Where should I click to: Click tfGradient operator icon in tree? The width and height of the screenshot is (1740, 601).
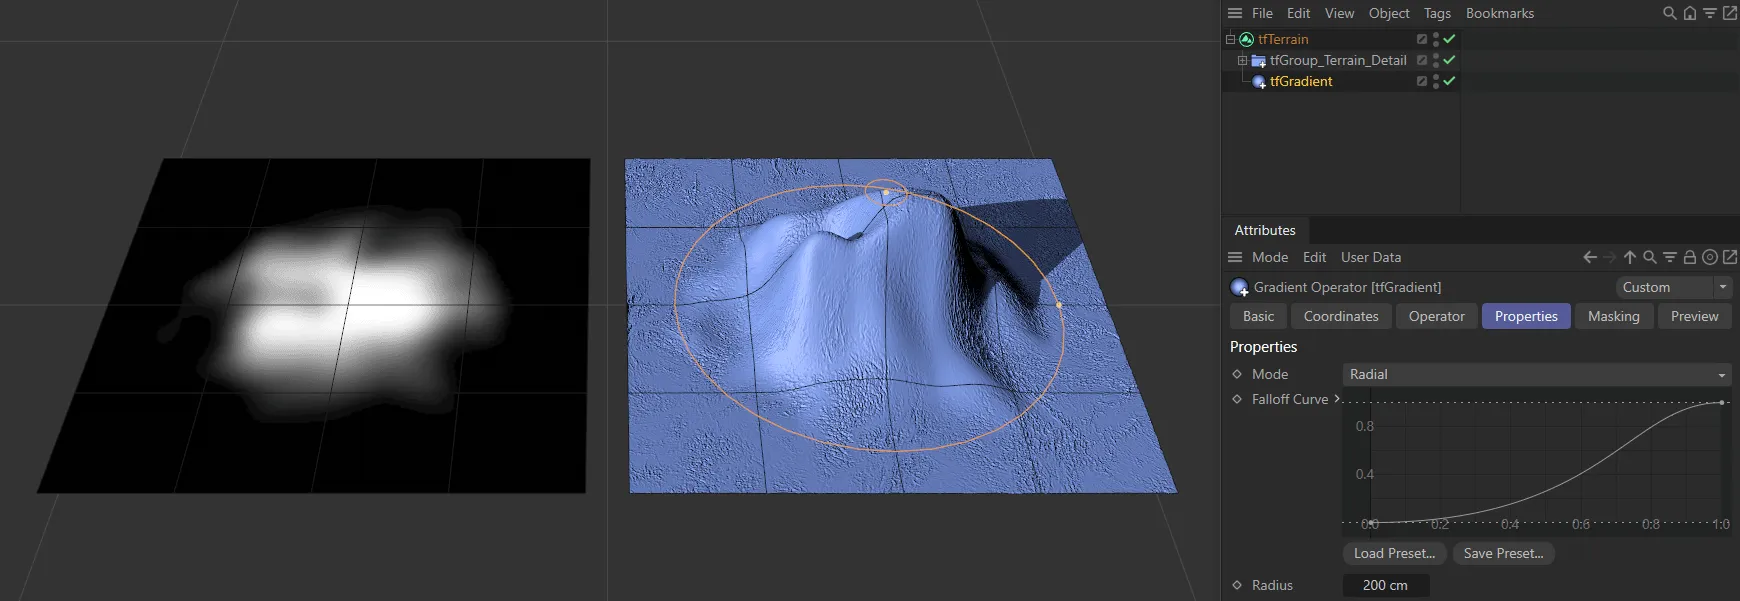1259,81
